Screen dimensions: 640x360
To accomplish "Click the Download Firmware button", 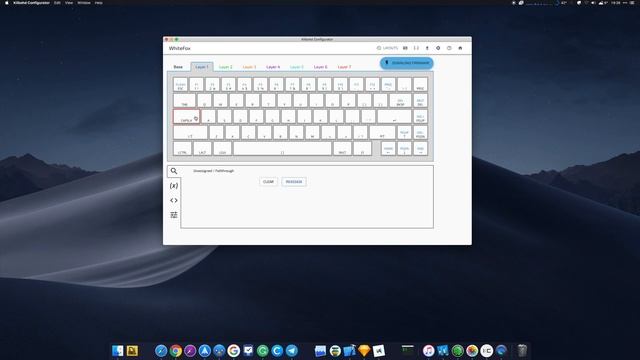I will [x=407, y=63].
